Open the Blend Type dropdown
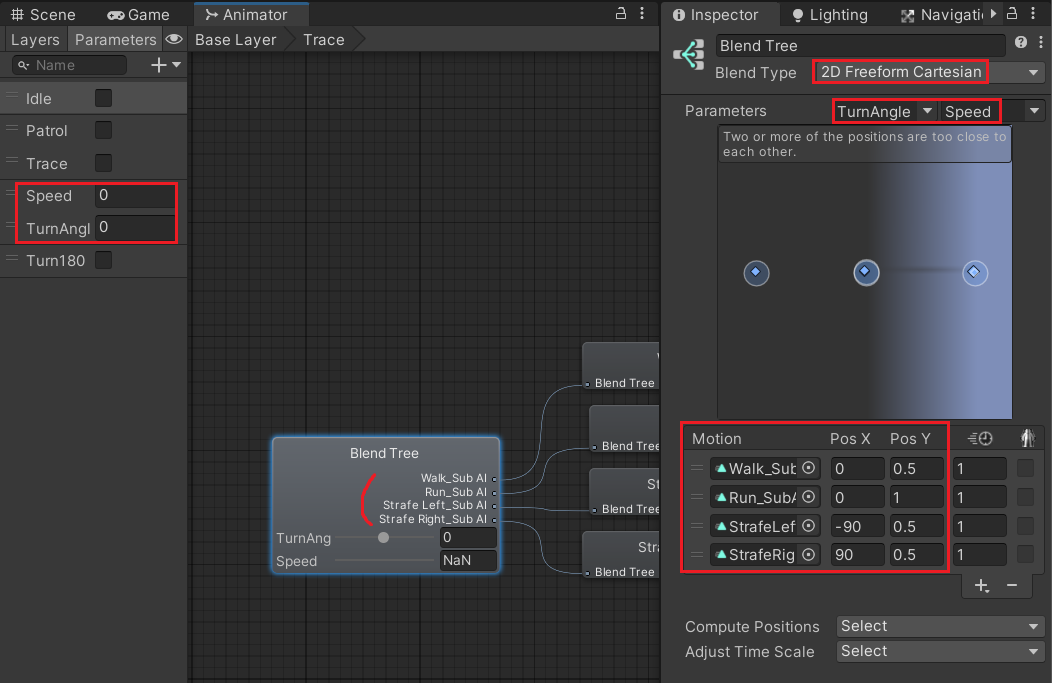 (928, 72)
